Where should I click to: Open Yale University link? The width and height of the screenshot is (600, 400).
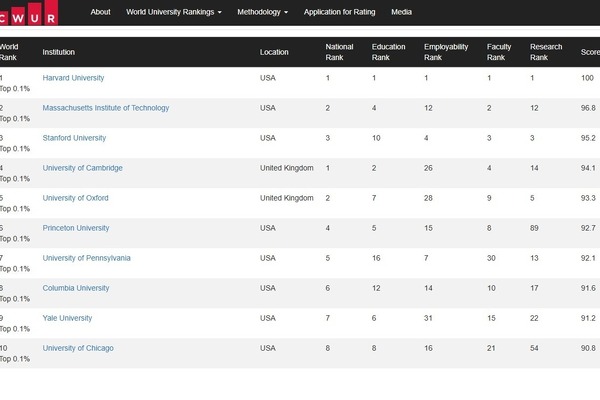click(x=67, y=318)
